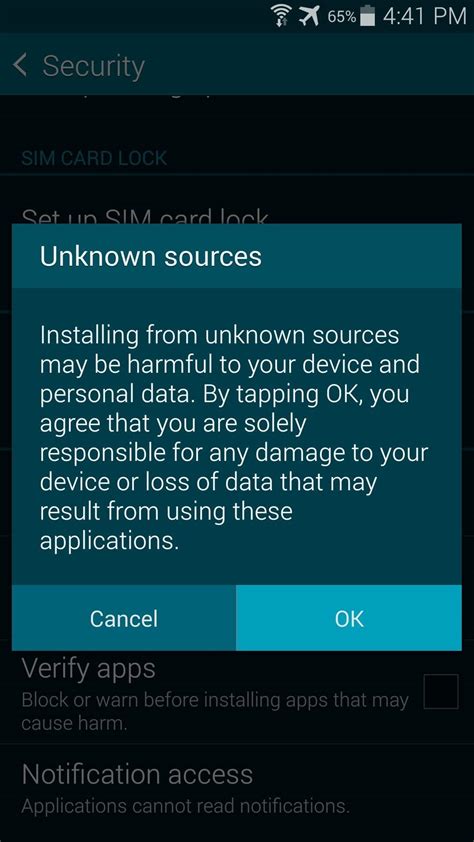Confirm the dialog with OK
The height and width of the screenshot is (842, 474).
[349, 618]
